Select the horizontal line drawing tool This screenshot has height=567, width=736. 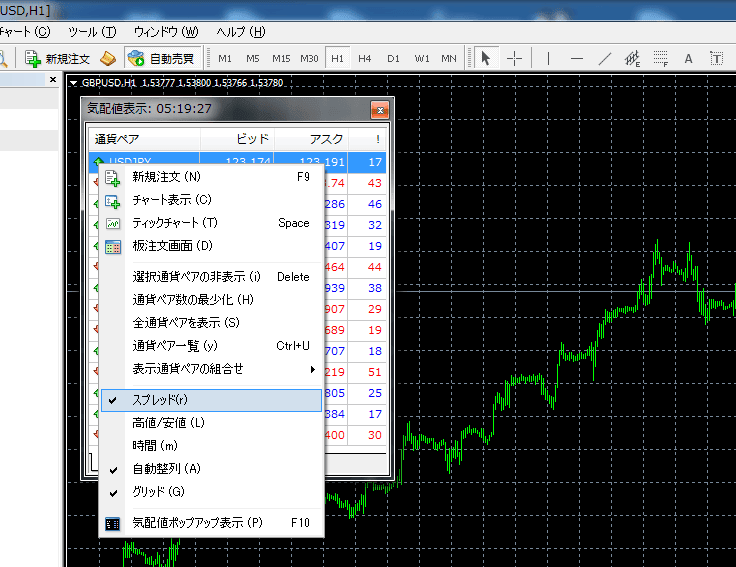577,59
